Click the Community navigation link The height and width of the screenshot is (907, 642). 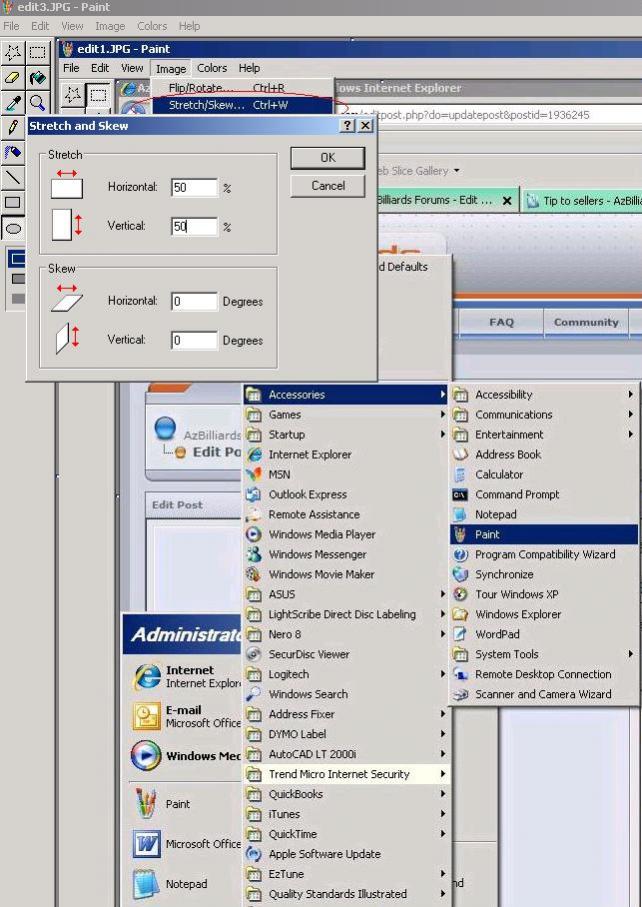(586, 322)
